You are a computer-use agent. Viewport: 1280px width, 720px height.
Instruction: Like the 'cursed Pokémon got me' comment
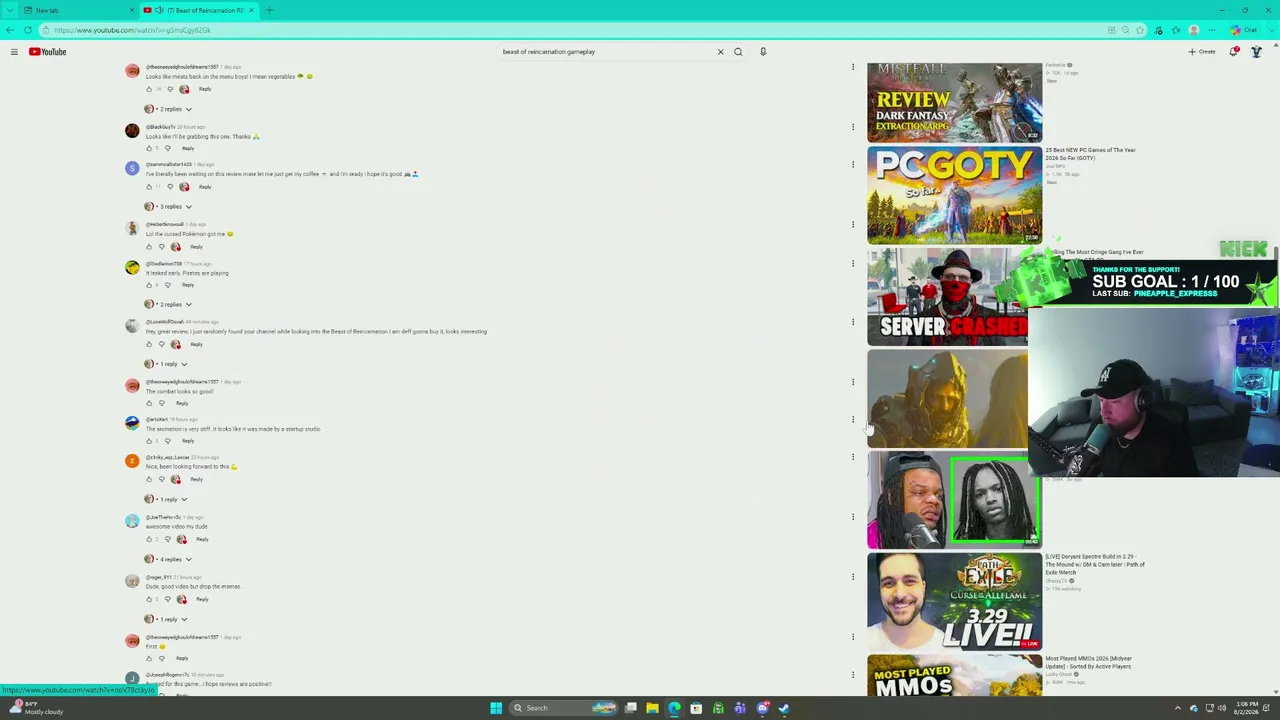pos(150,247)
